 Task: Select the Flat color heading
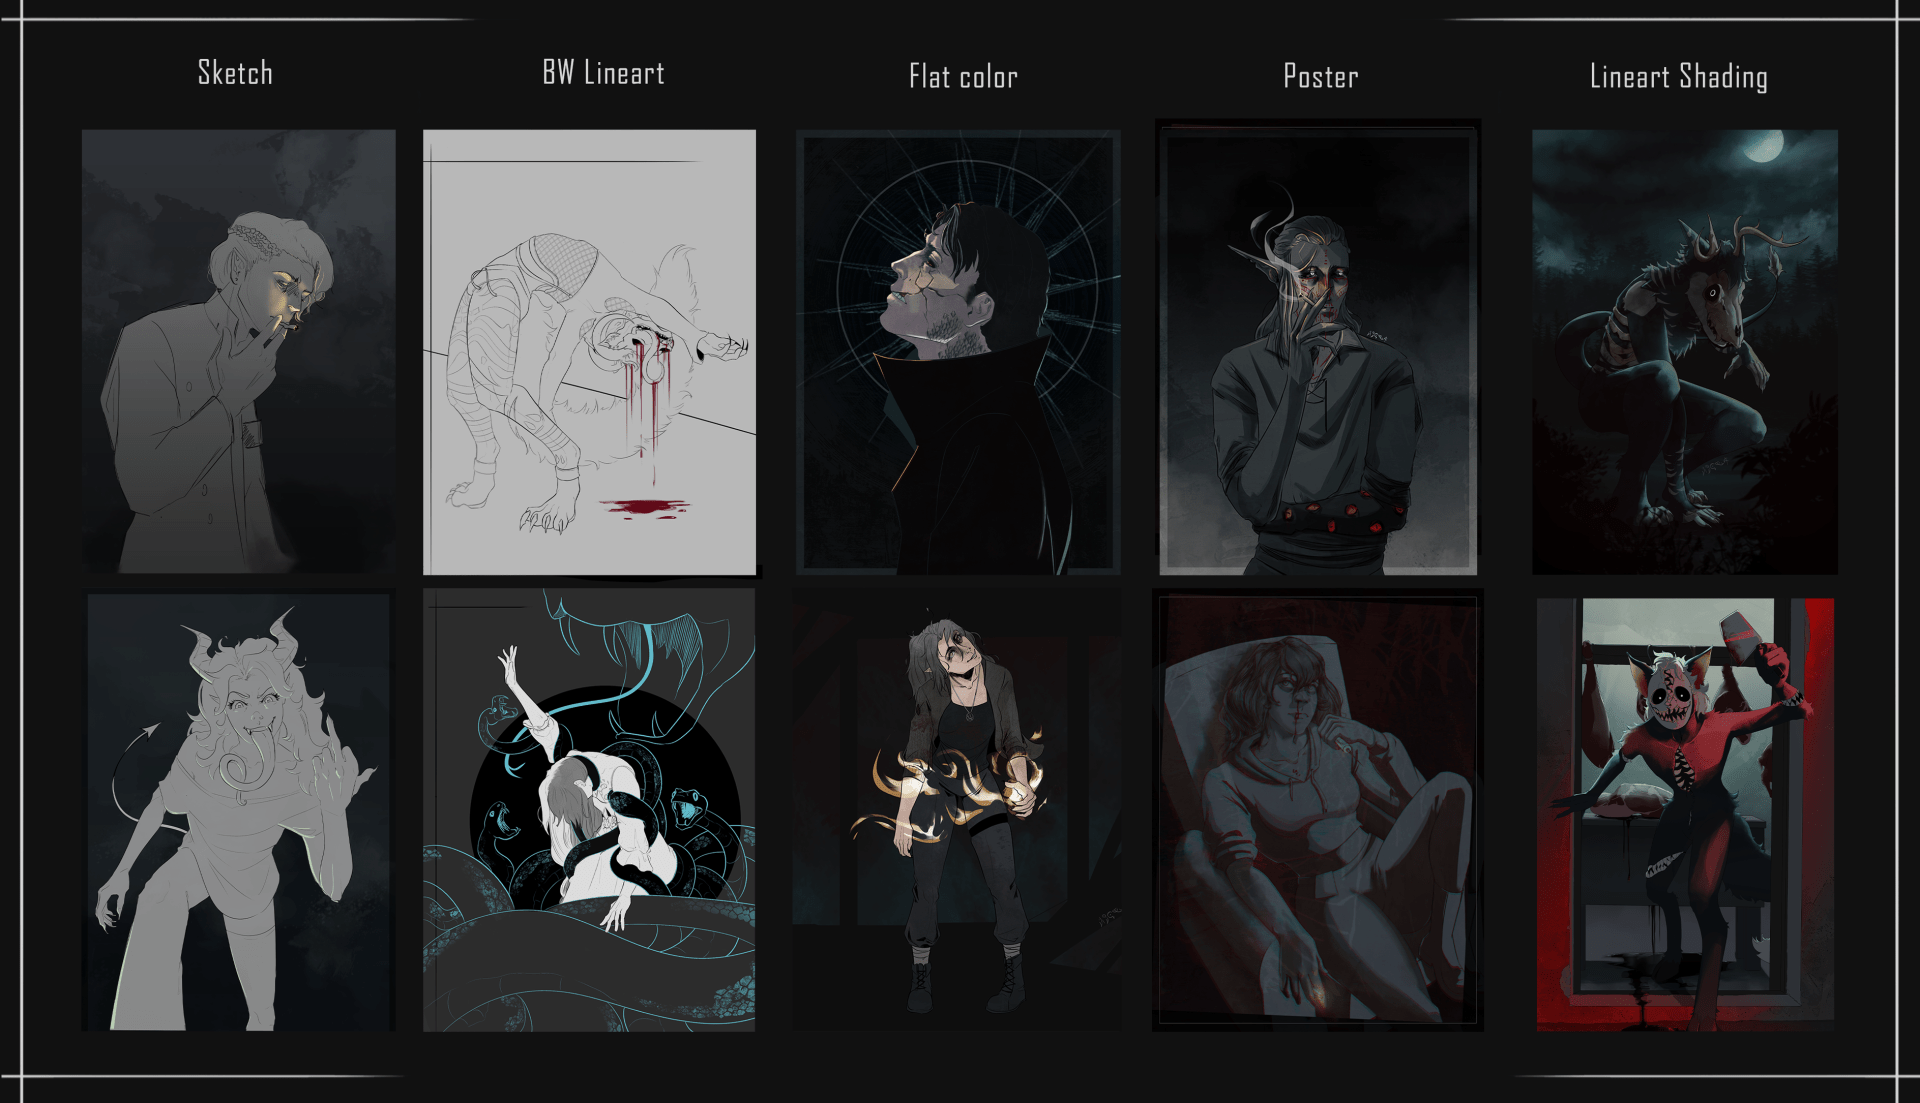[x=963, y=77]
